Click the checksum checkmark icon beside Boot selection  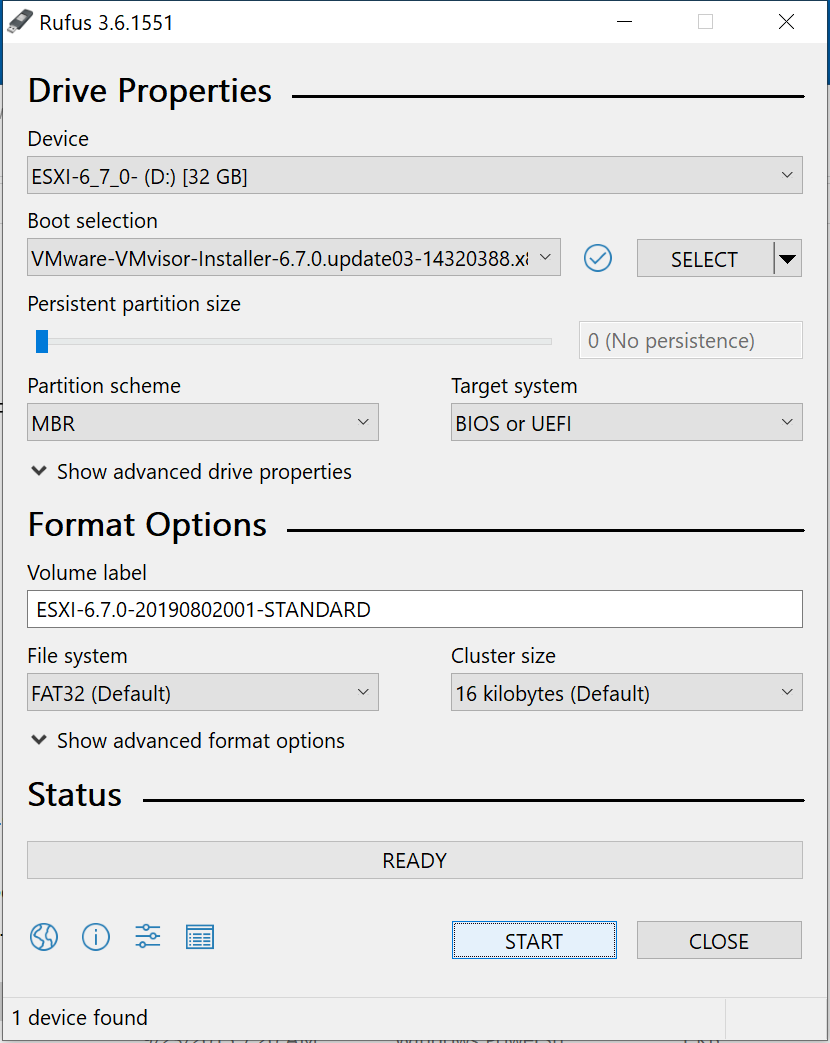(x=598, y=258)
